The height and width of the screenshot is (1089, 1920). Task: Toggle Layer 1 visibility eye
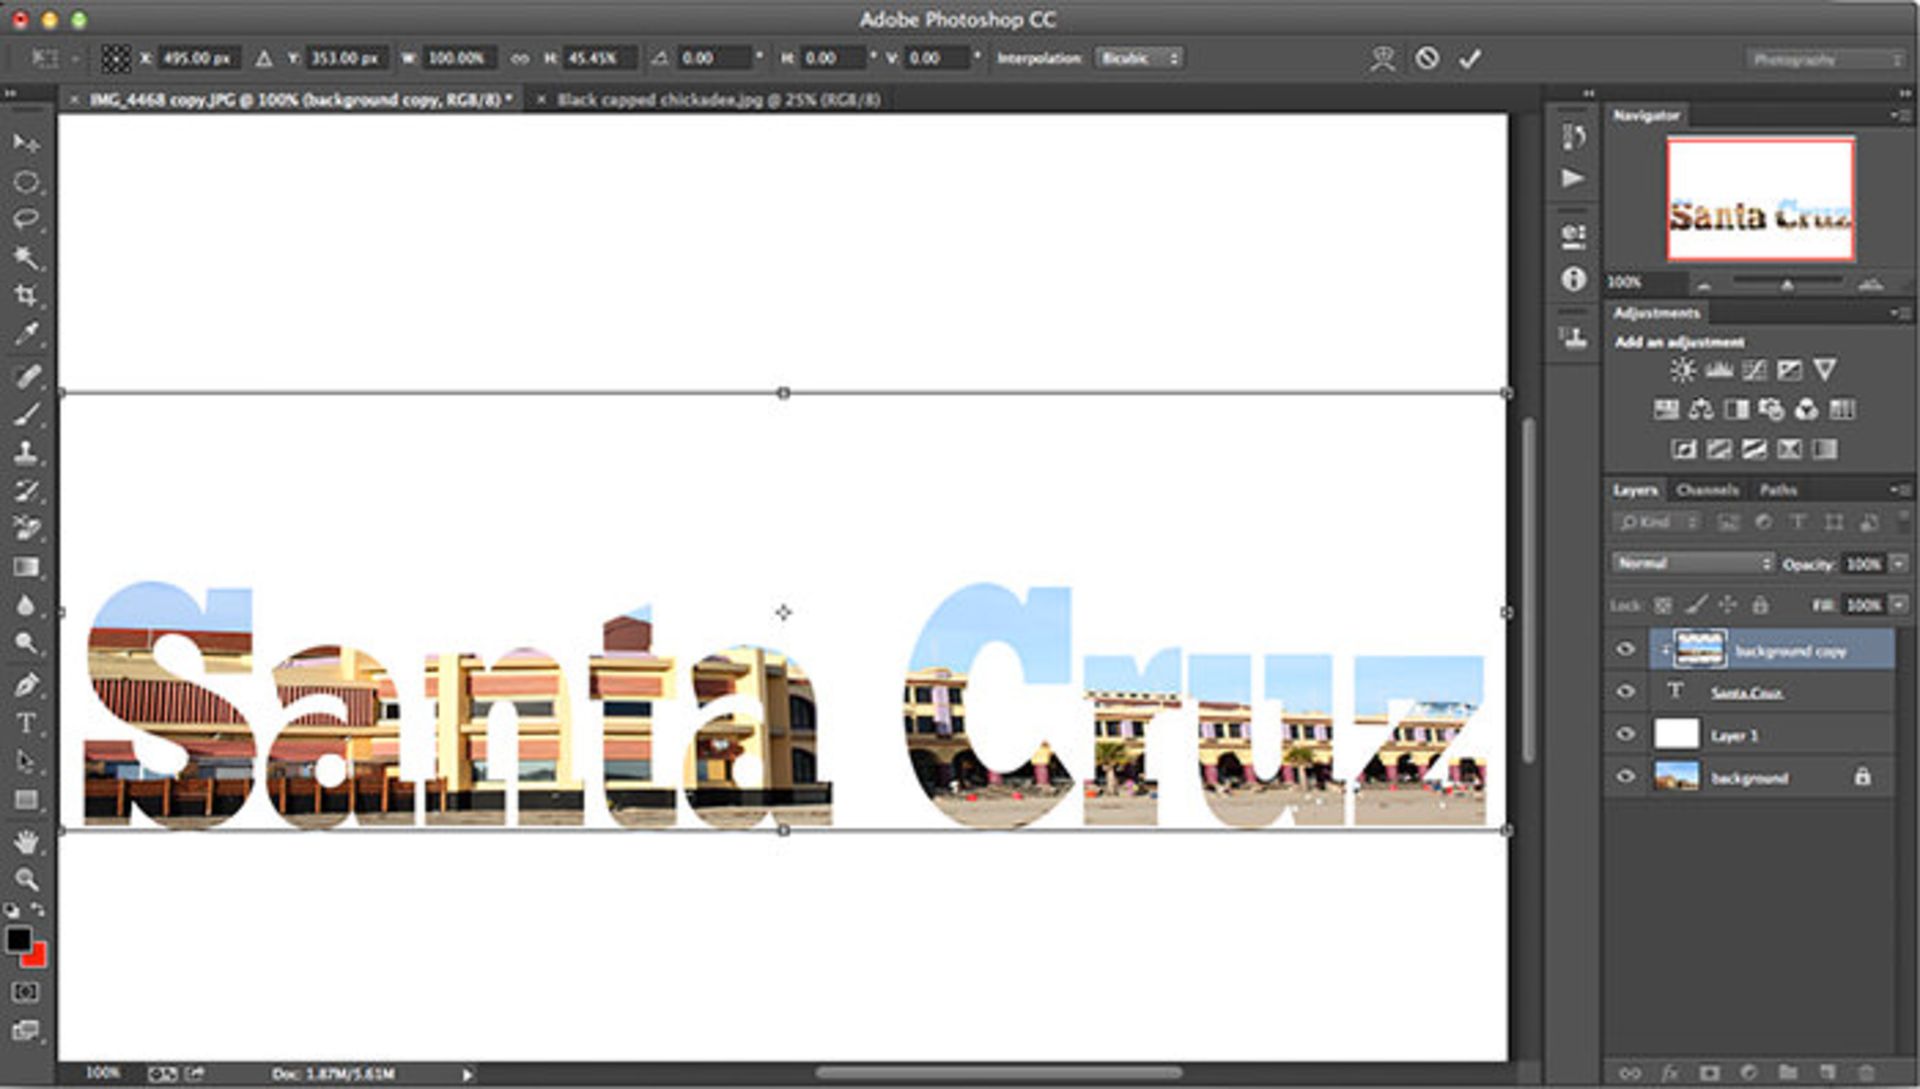coord(1626,734)
